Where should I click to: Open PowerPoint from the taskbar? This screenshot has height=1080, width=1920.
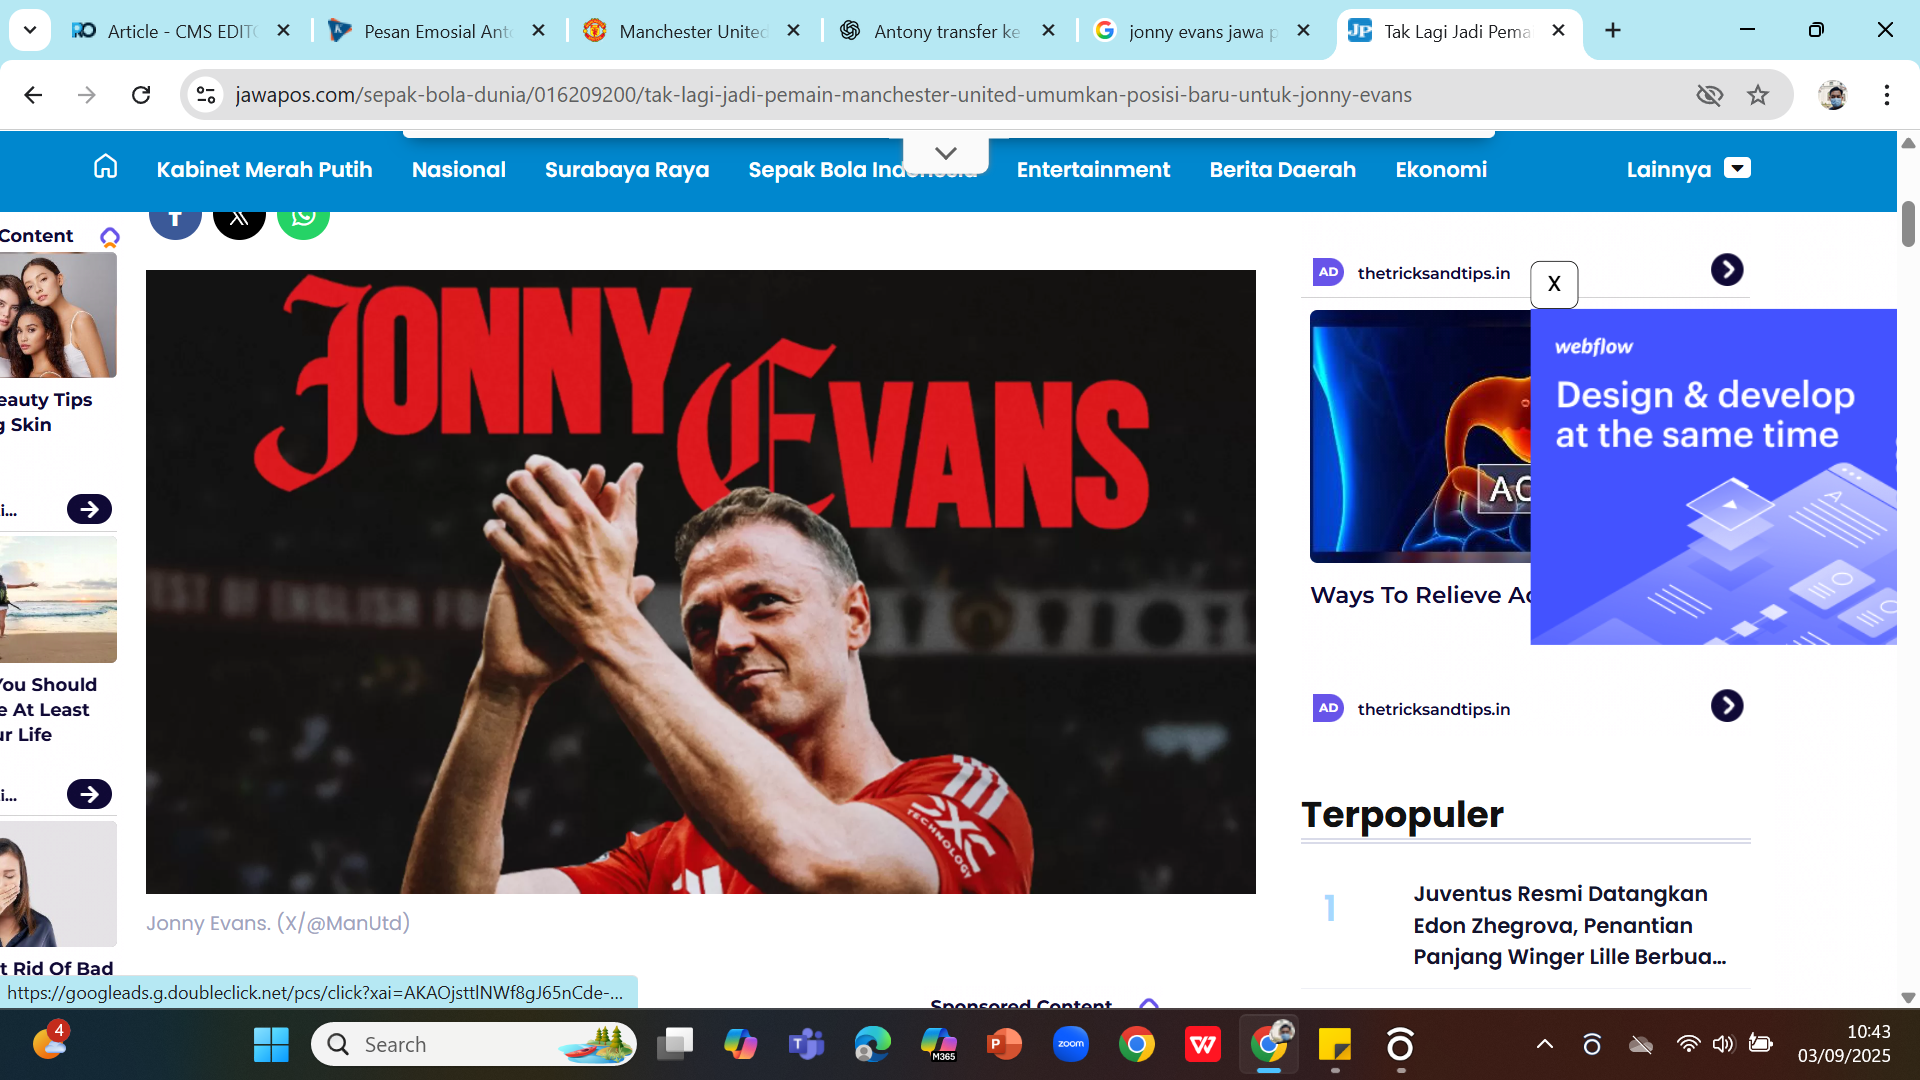coord(1004,1045)
